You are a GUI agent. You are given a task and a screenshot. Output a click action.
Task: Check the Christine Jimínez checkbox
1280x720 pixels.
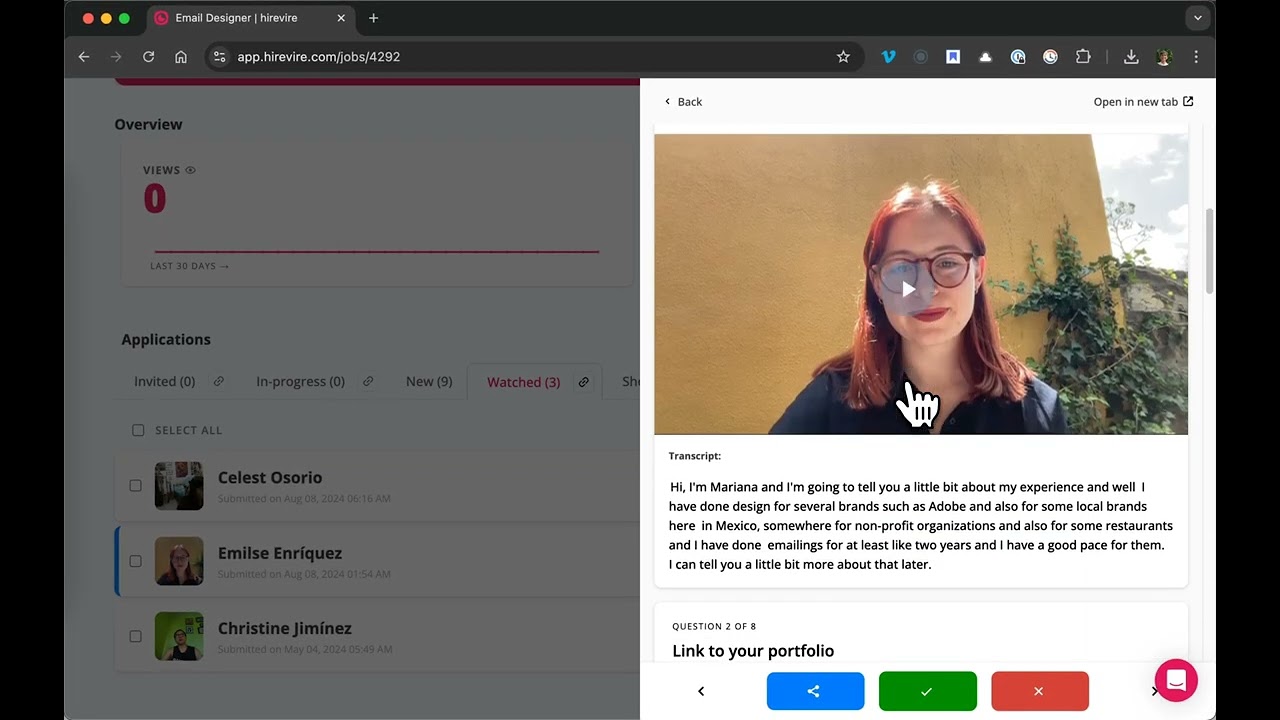[x=135, y=636]
